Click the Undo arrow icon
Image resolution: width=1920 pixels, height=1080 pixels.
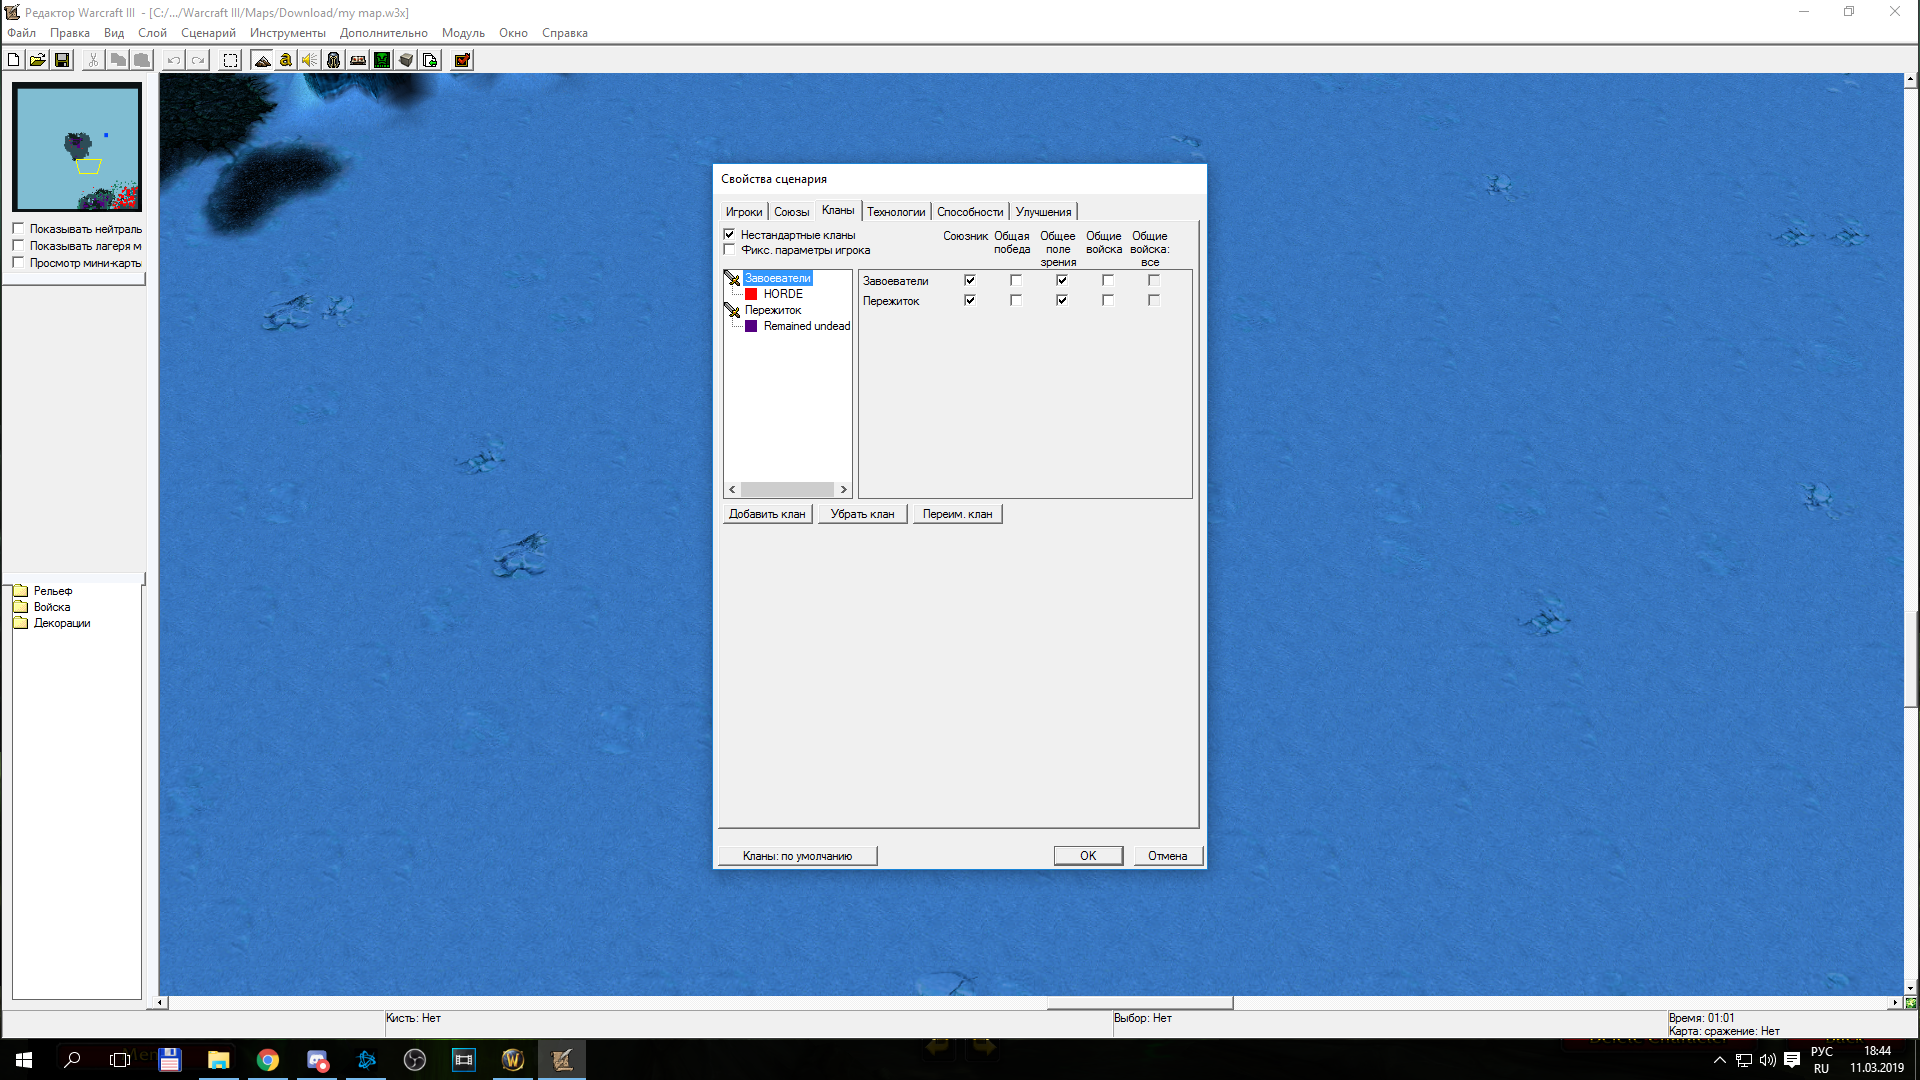[173, 60]
